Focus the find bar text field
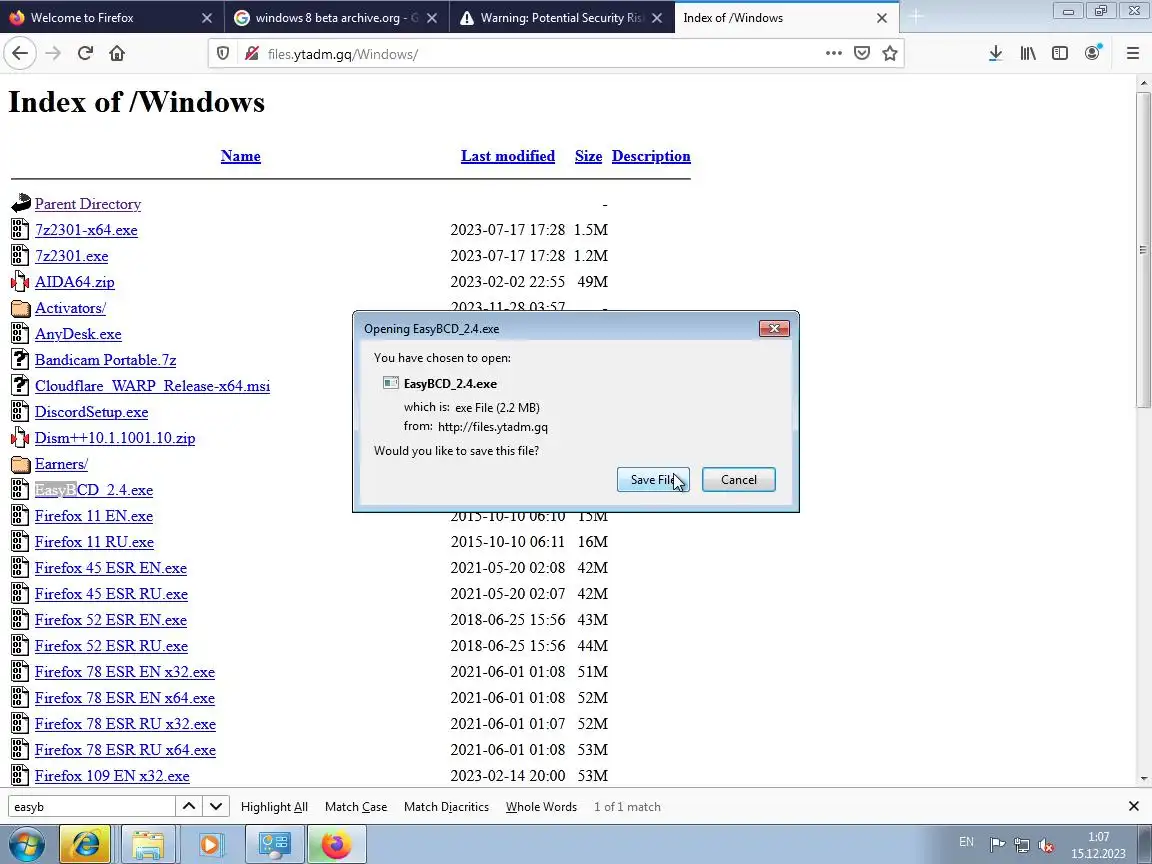Image resolution: width=1152 pixels, height=864 pixels. (x=92, y=806)
